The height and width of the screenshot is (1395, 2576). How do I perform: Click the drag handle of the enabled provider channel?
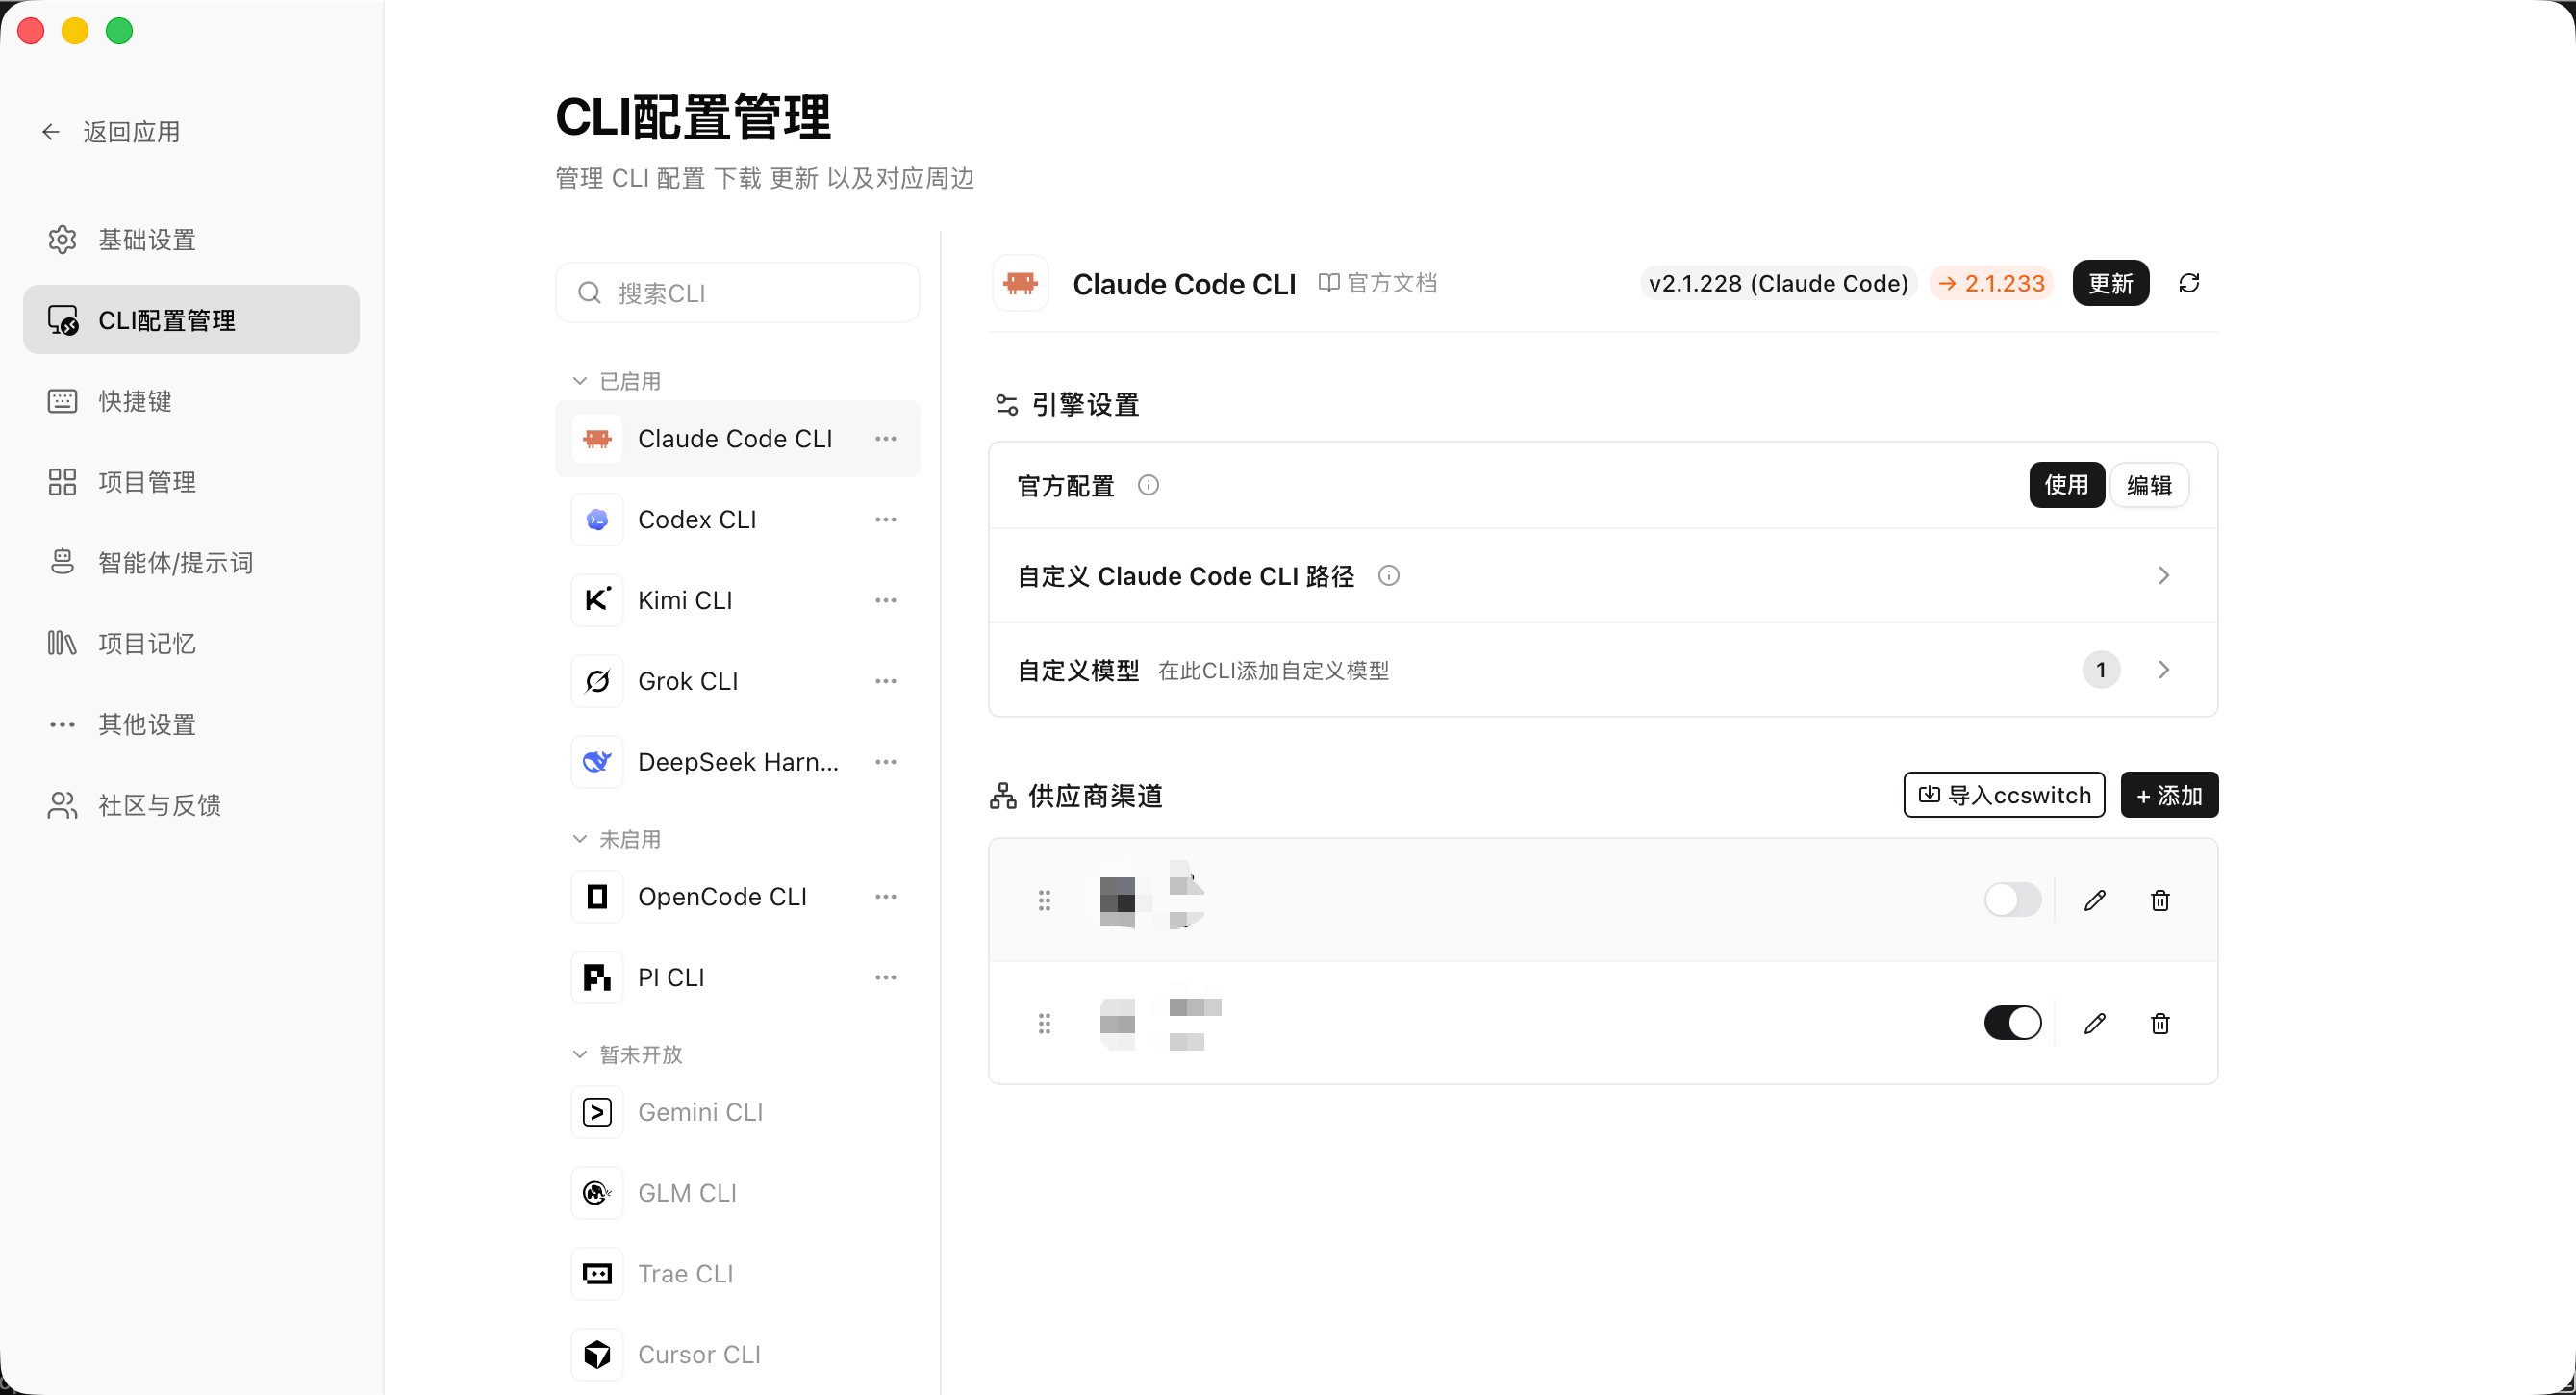click(1044, 1023)
